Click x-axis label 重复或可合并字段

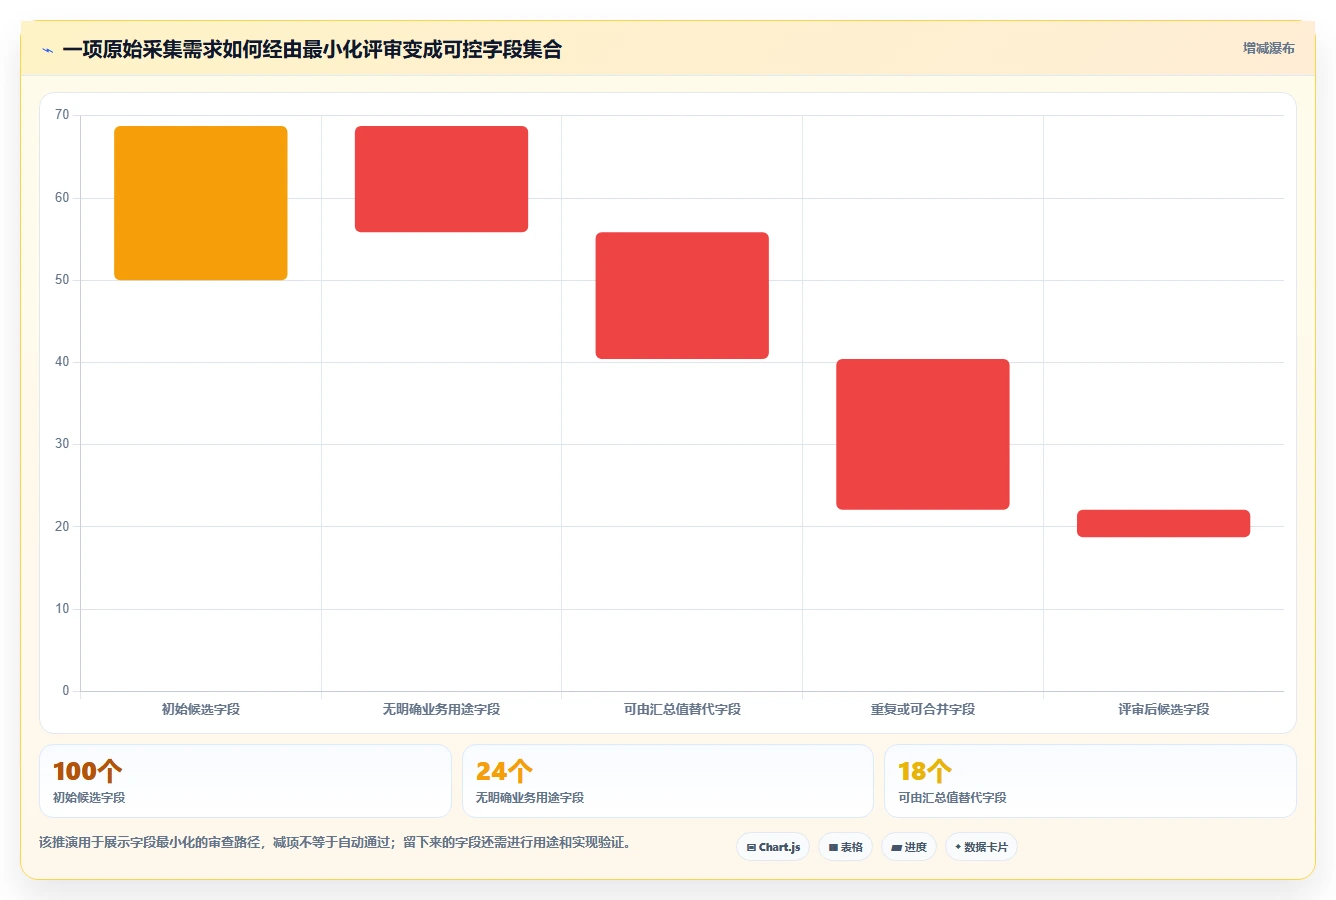pos(923,709)
